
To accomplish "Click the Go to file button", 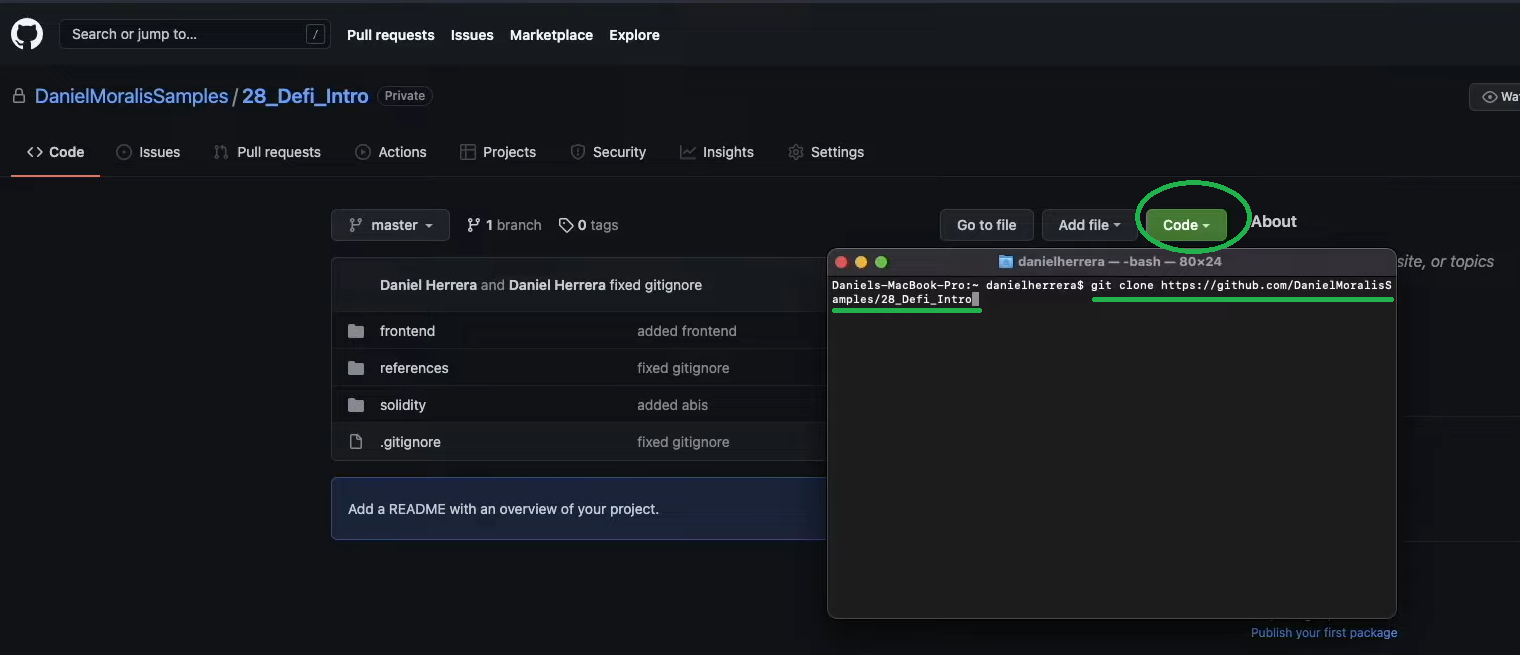I will [986, 225].
